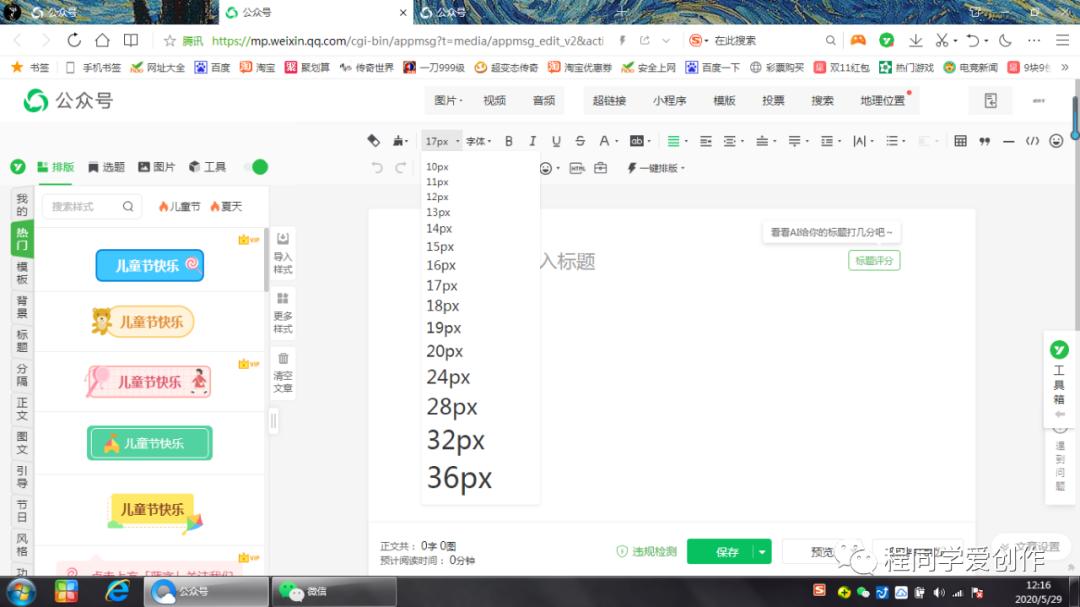Run the 违规检测 compliance check
This screenshot has width=1080, height=607.
[x=651, y=551]
